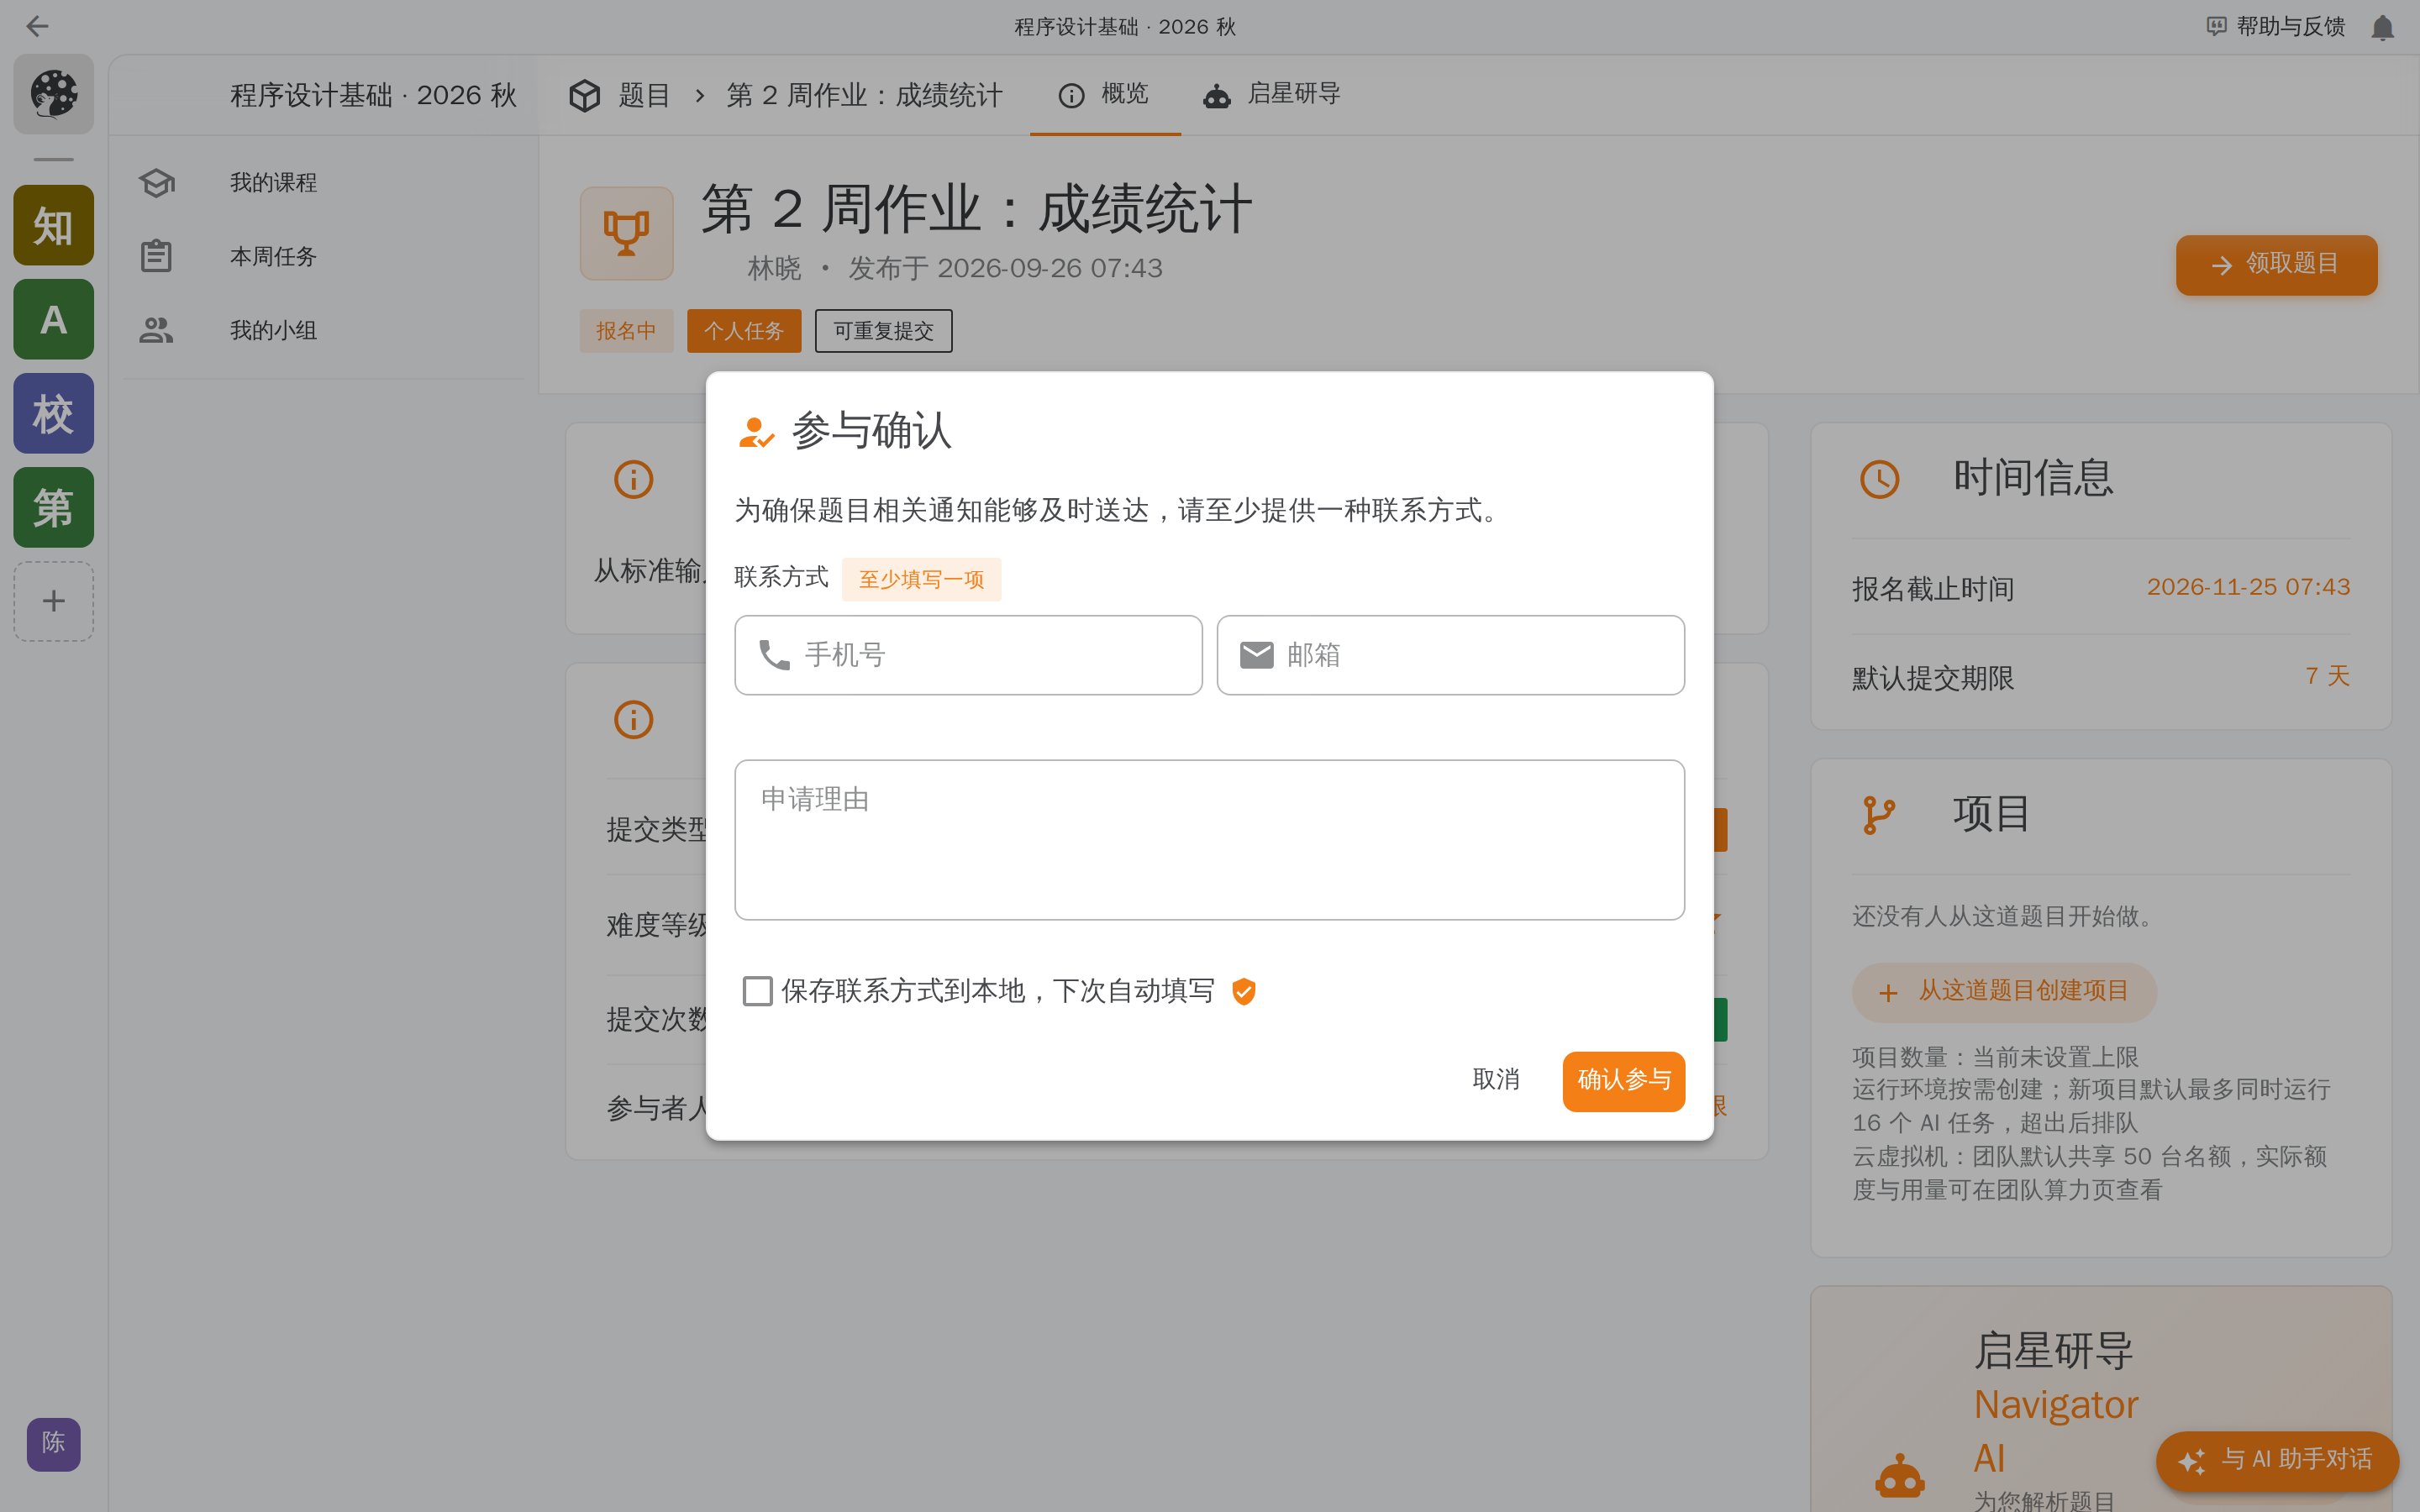Click the clock icon in 时间信息
The height and width of the screenshot is (1512, 2420).
tap(1879, 479)
